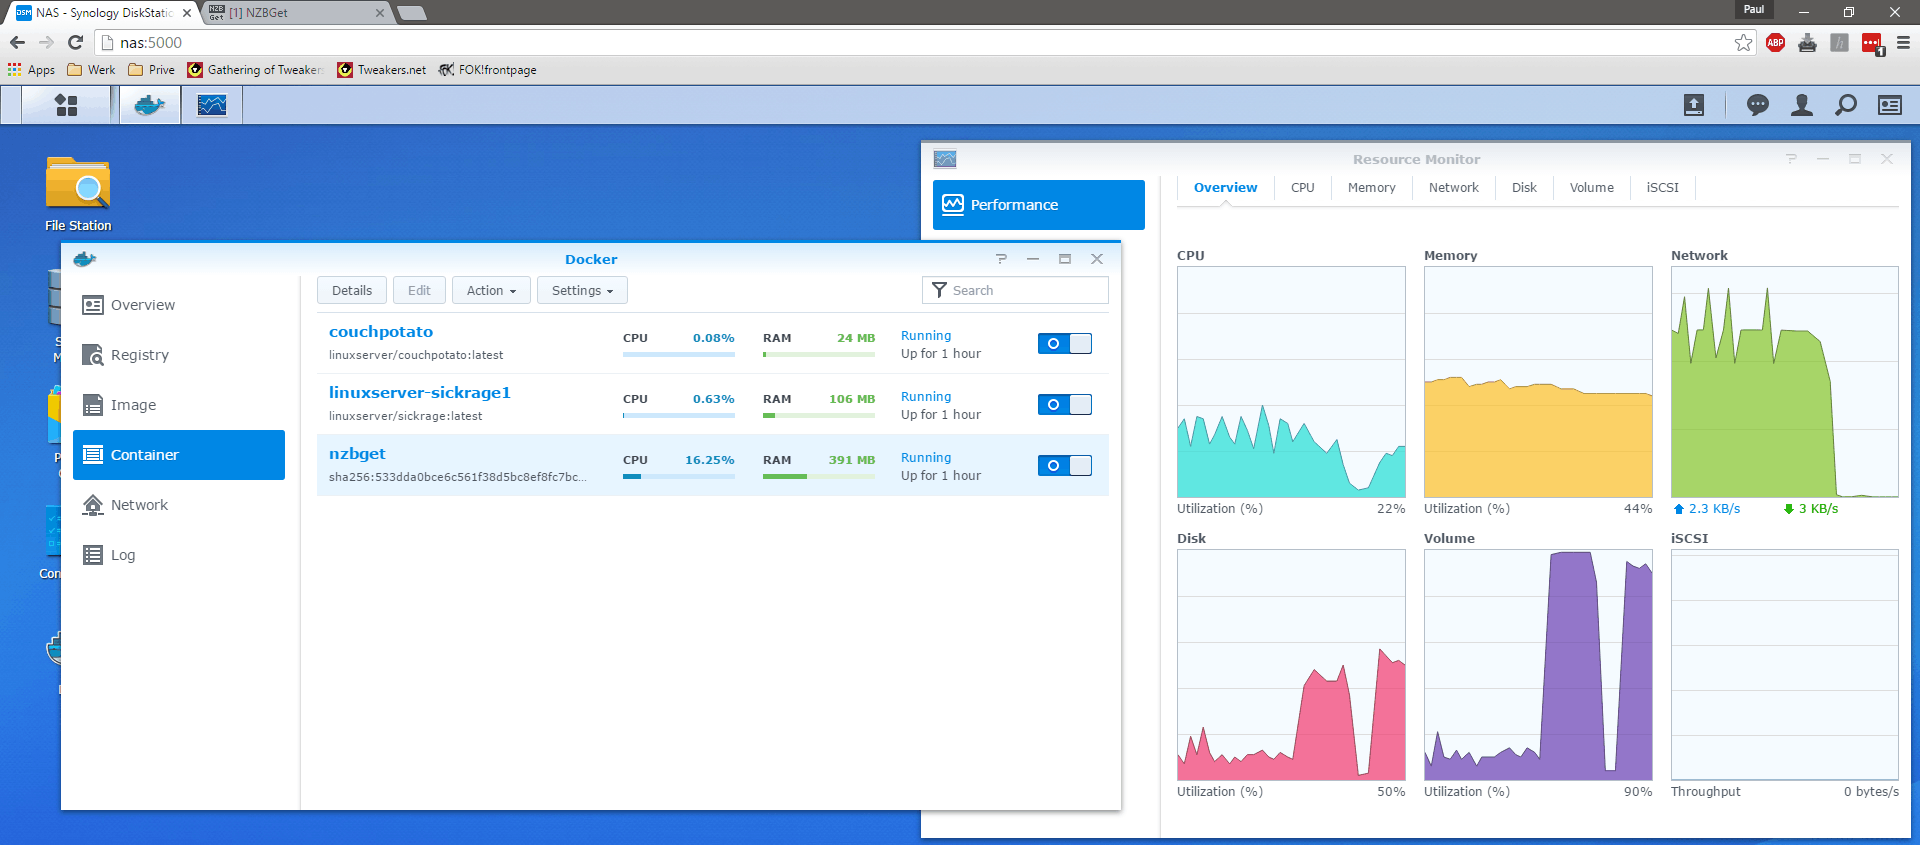Open help in the Docker window
This screenshot has width=1920, height=845.
pos(1001,259)
